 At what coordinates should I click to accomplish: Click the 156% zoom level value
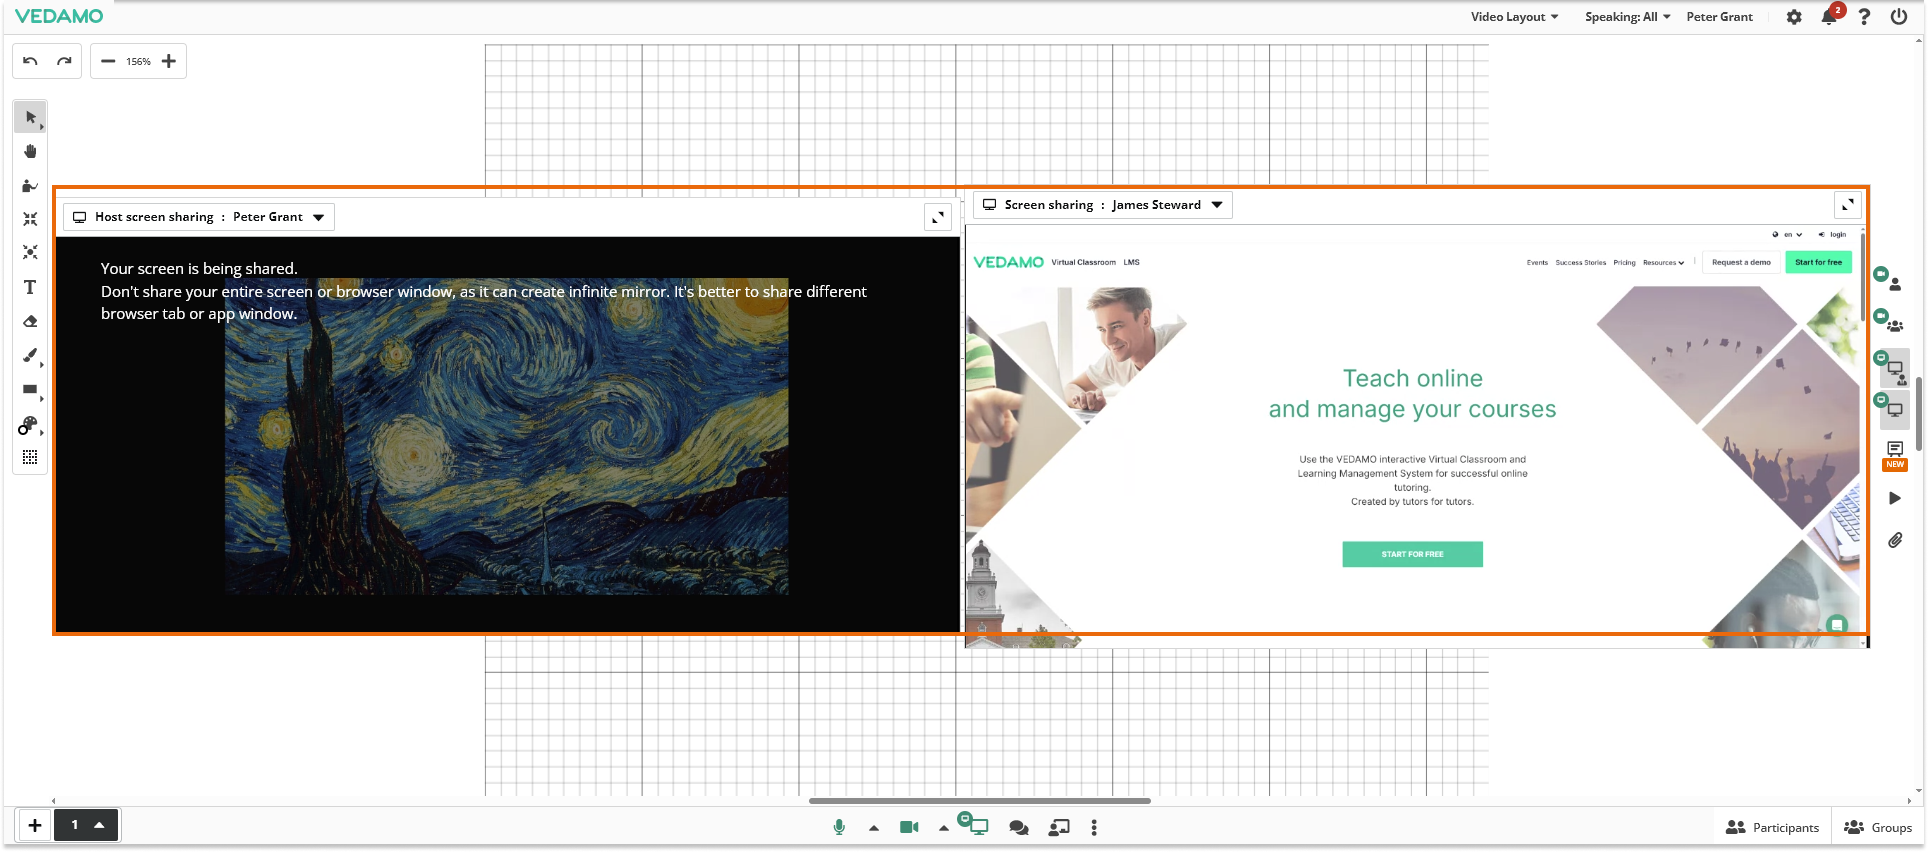click(138, 62)
